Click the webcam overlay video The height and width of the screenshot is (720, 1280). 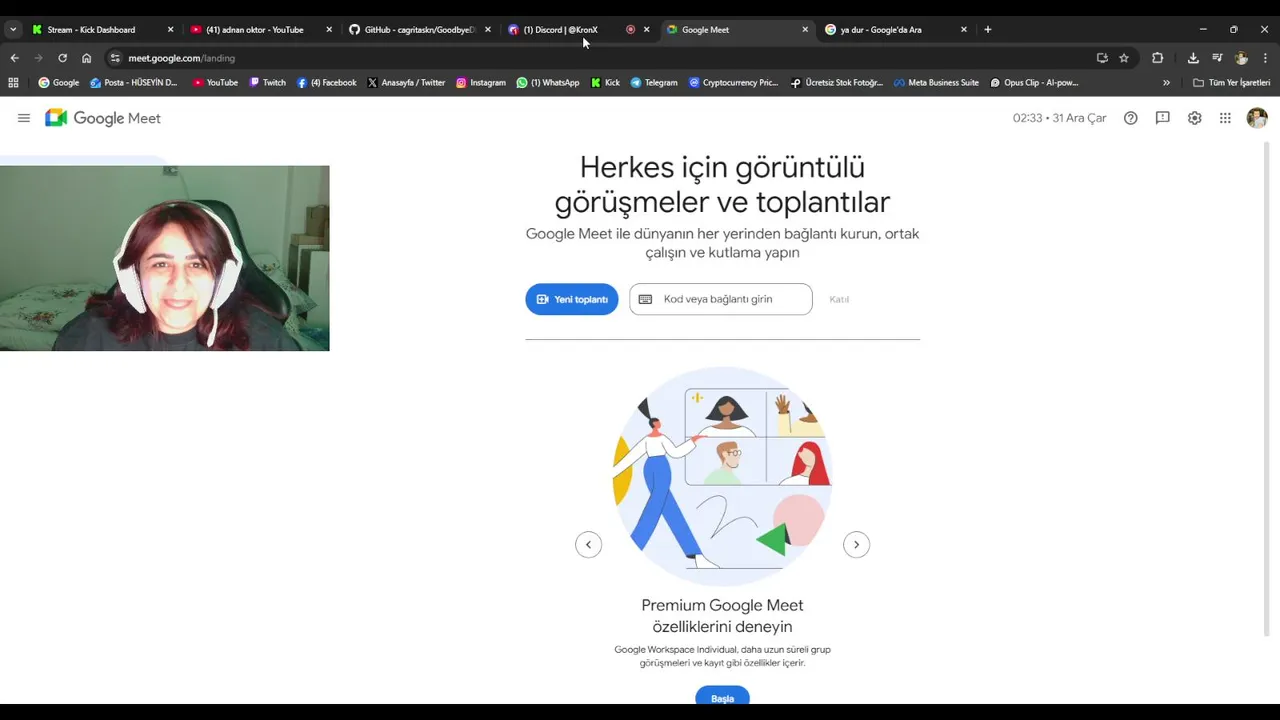[165, 258]
